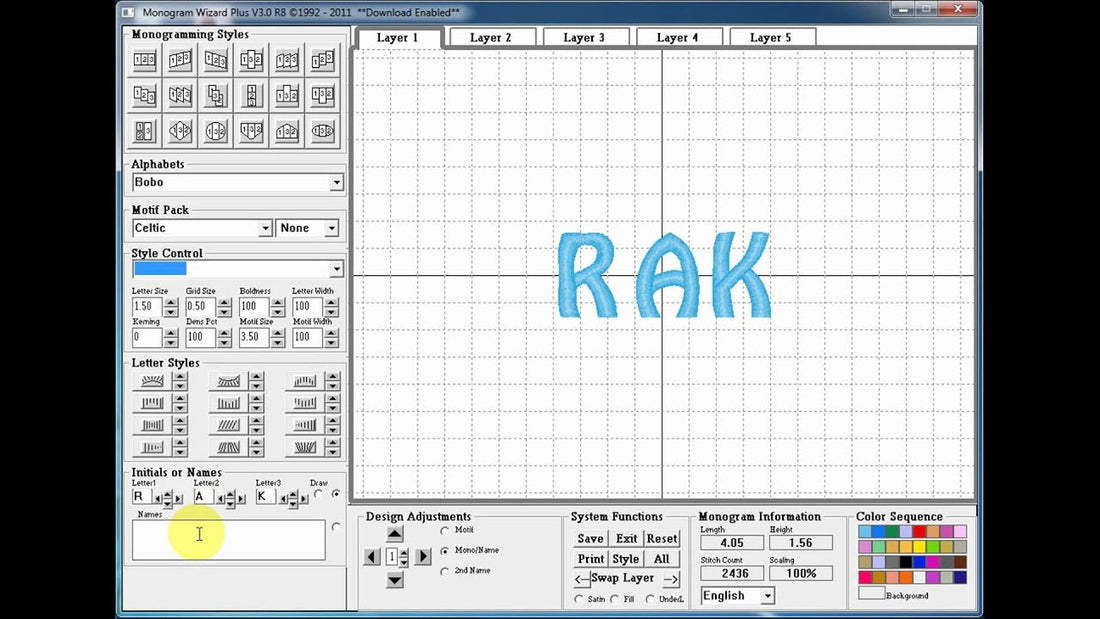Image resolution: width=1100 pixels, height=619 pixels.
Task: Click the Save button in System Functions
Action: (x=590, y=539)
